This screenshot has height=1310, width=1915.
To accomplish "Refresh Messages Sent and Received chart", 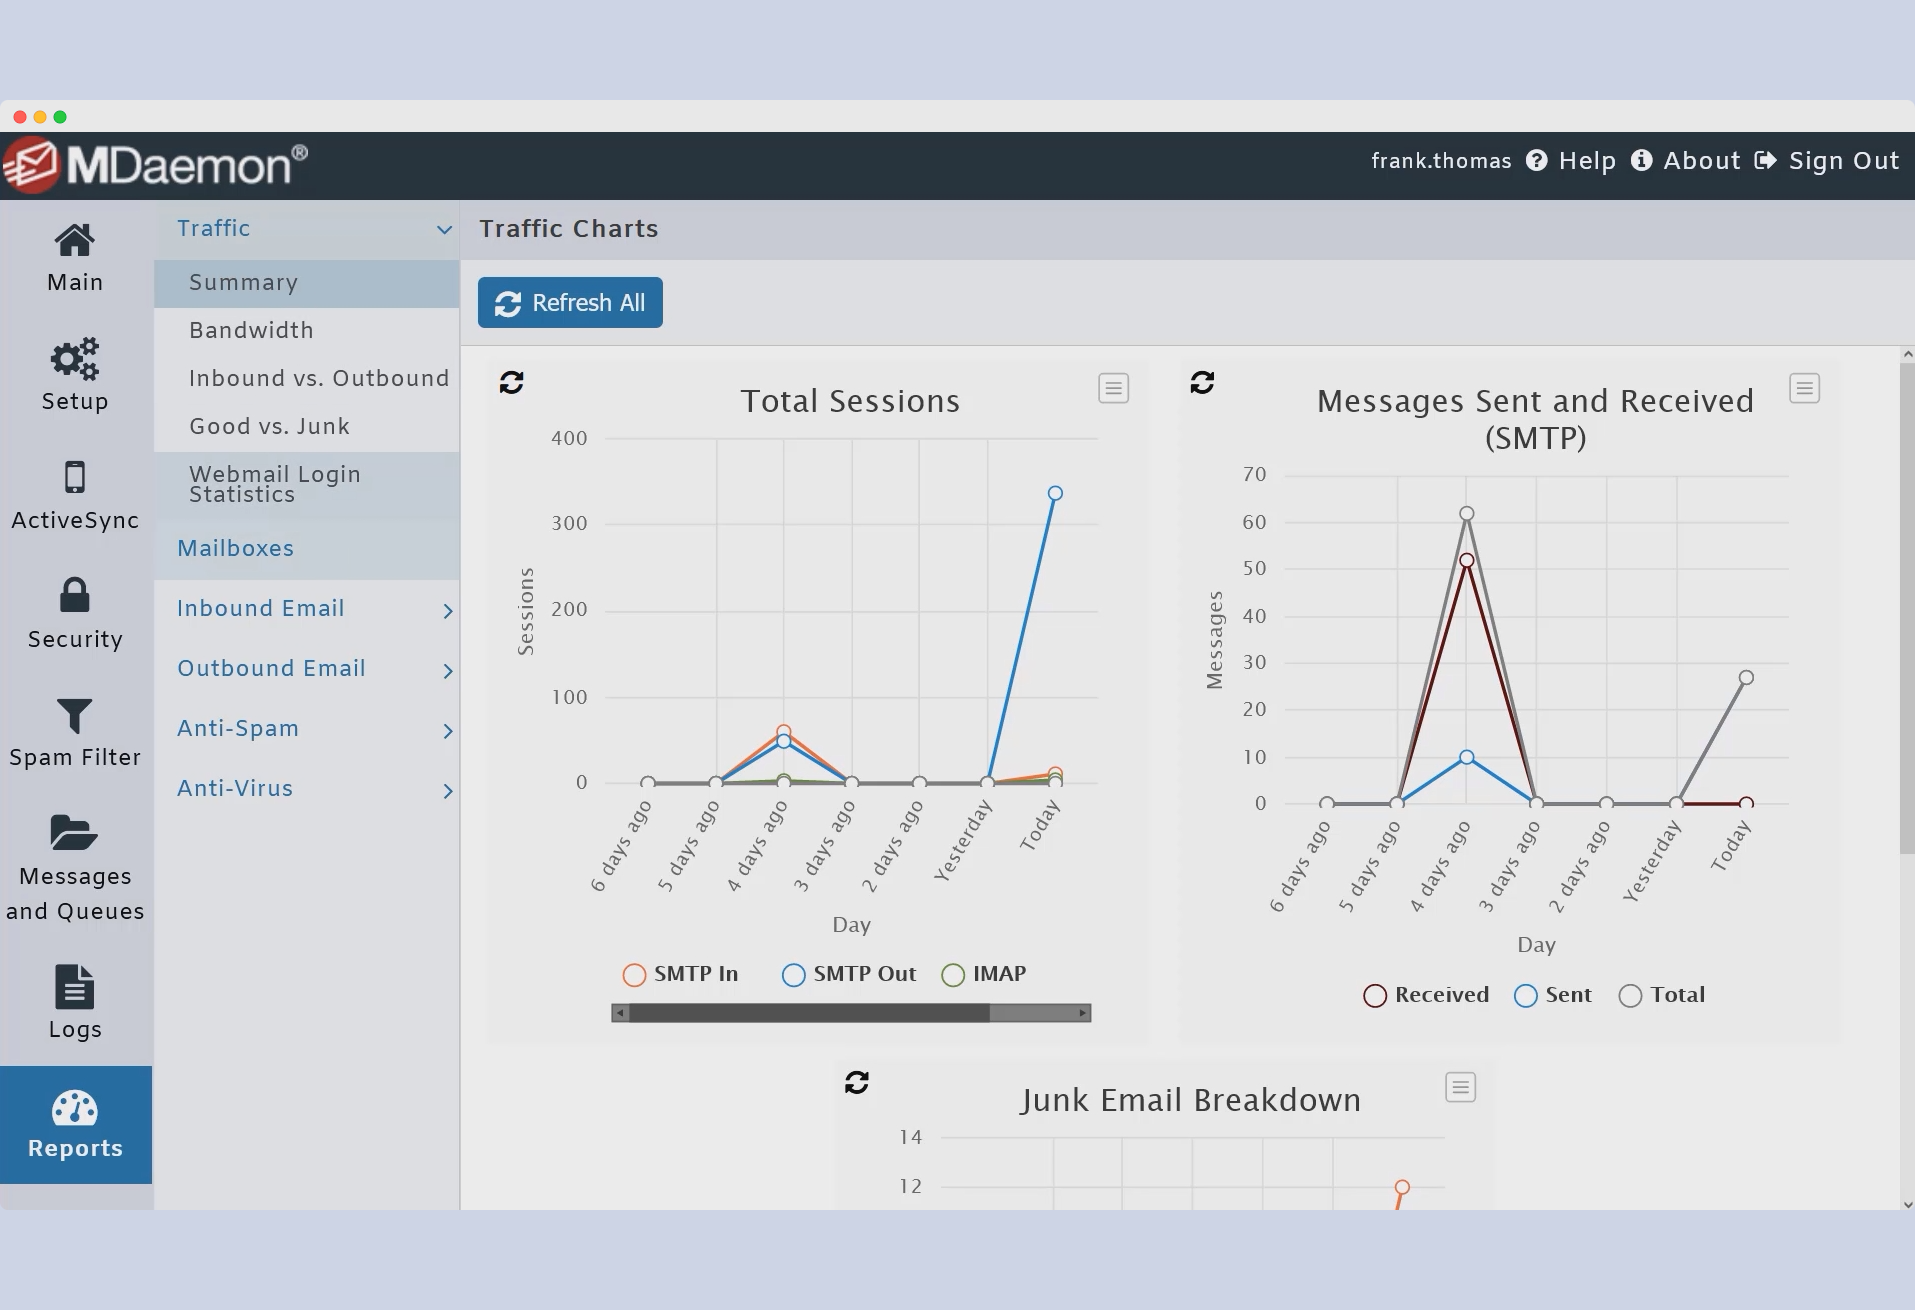I will pyautogui.click(x=1202, y=382).
